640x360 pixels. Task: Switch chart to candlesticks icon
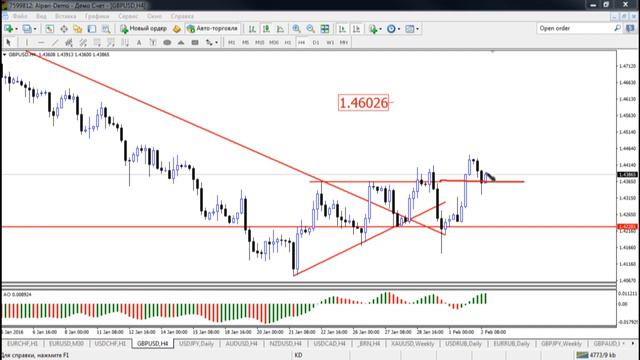click(266, 29)
